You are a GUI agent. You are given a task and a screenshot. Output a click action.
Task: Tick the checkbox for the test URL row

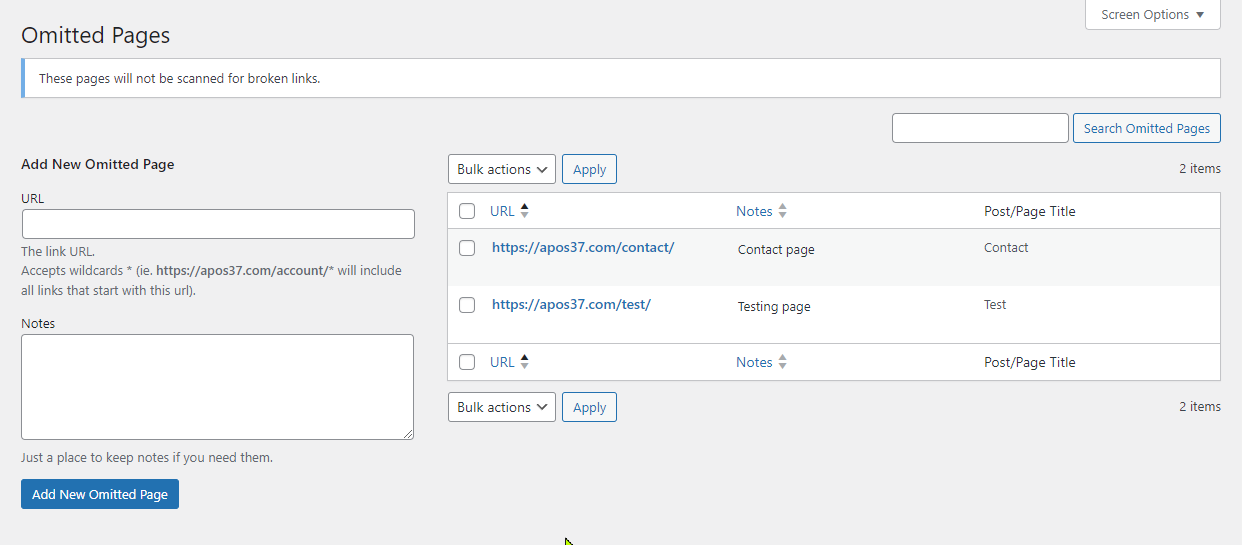click(467, 305)
